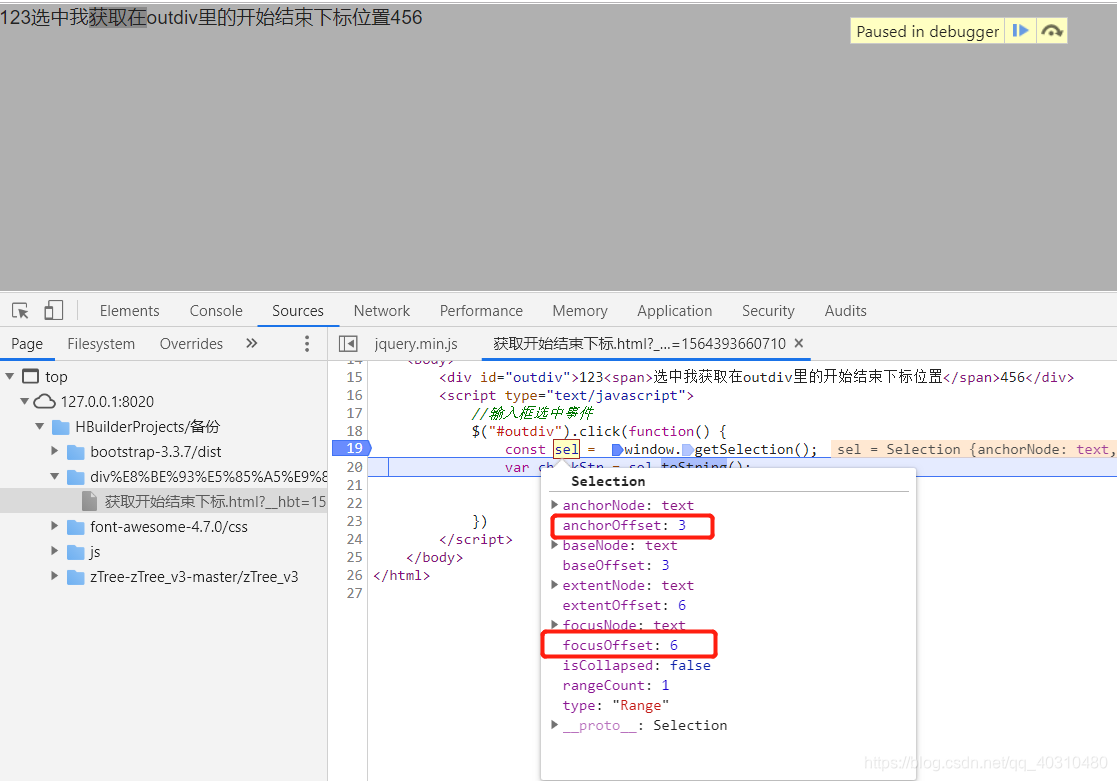Viewport: 1117px width, 781px height.
Task: Set breakpoint on line 20 gutter
Action: pyautogui.click(x=354, y=467)
